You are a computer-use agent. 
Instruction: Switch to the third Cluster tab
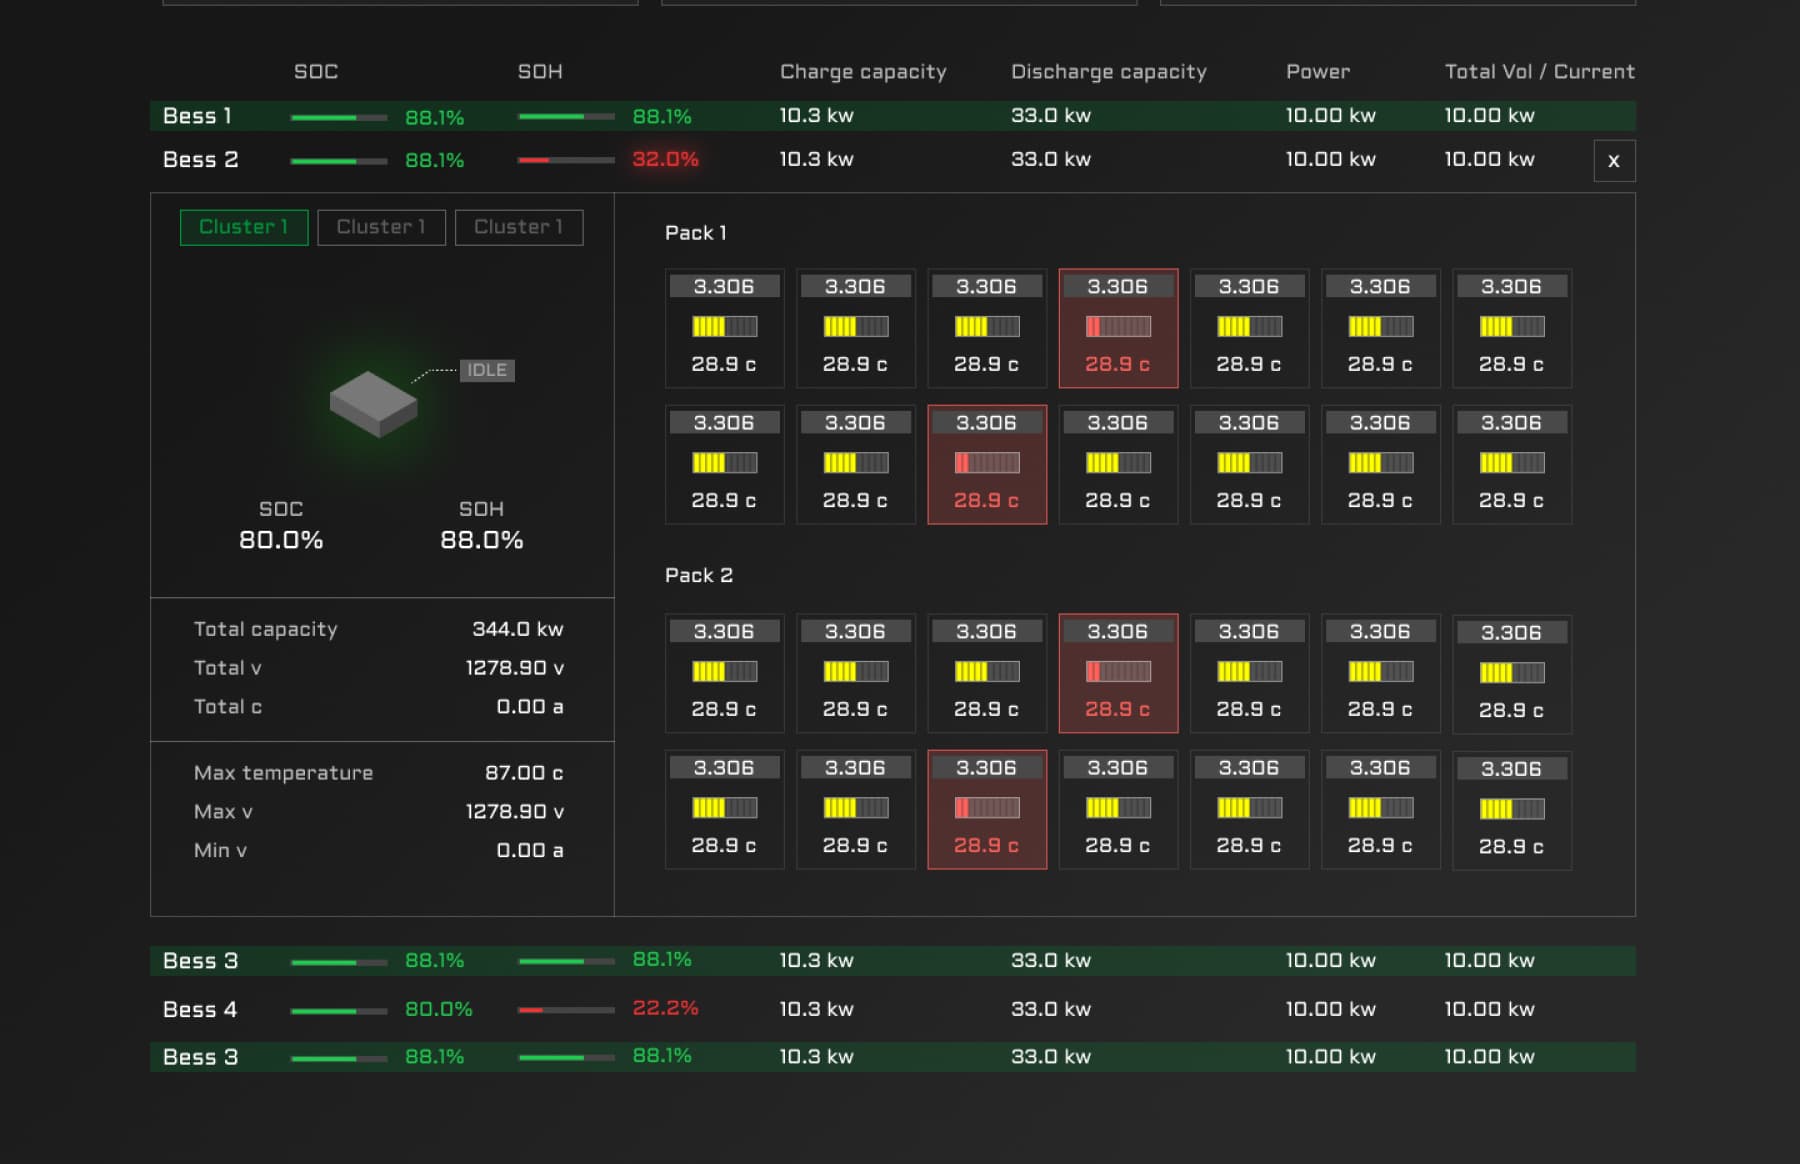(518, 226)
